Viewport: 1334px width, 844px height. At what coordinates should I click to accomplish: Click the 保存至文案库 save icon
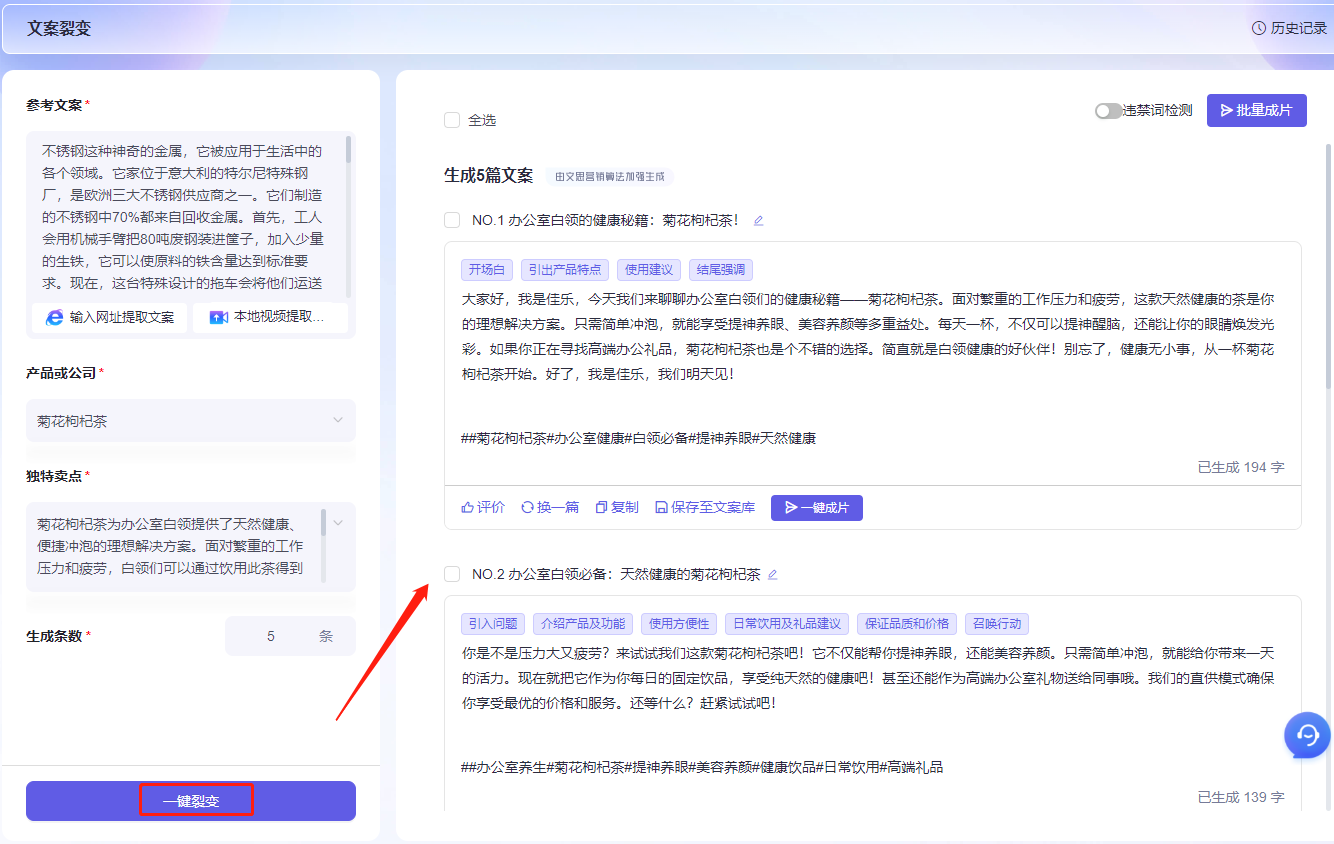click(x=661, y=507)
